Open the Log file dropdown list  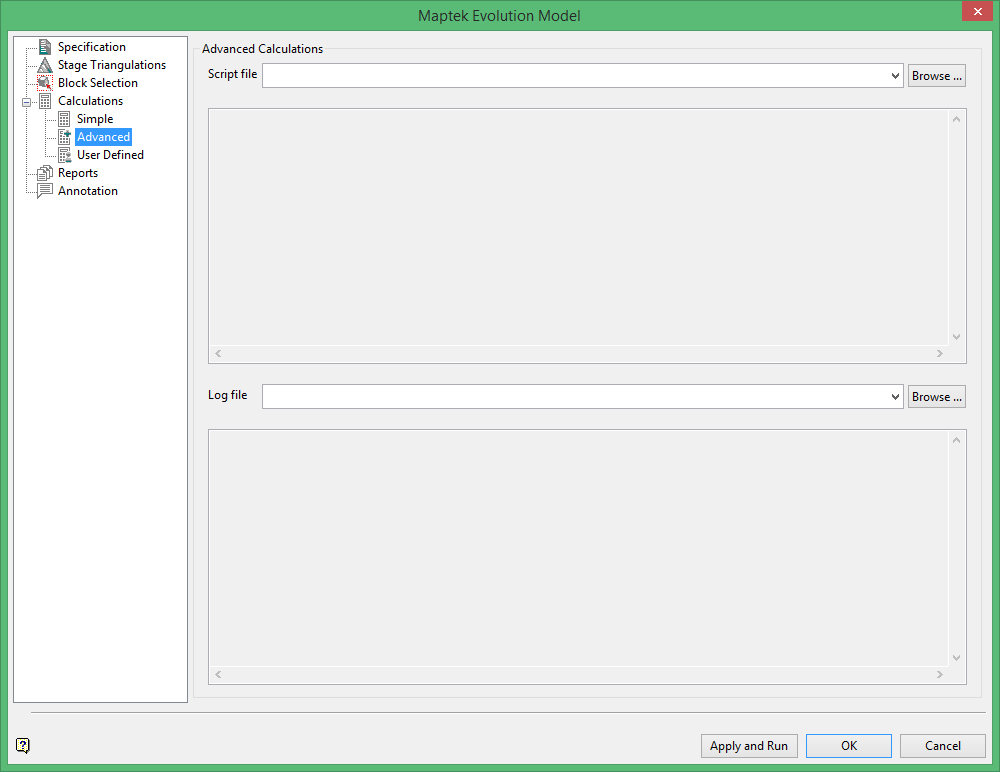pyautogui.click(x=895, y=396)
